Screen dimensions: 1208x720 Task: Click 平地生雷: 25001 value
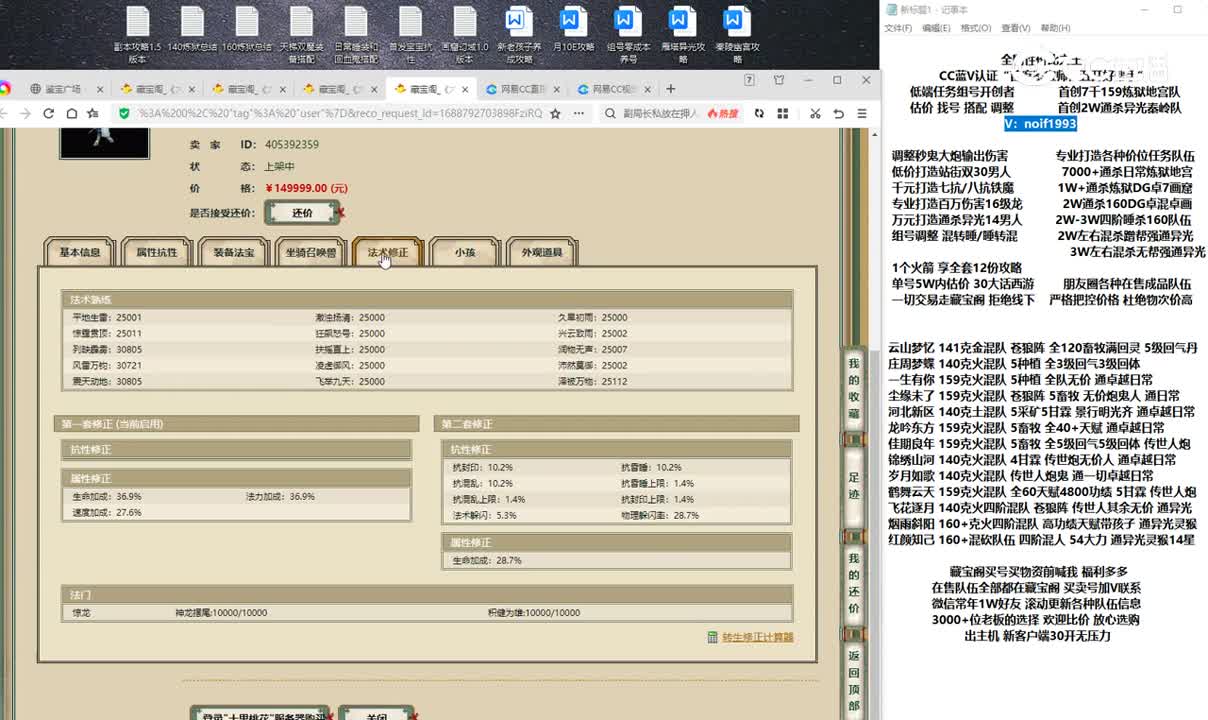point(106,317)
